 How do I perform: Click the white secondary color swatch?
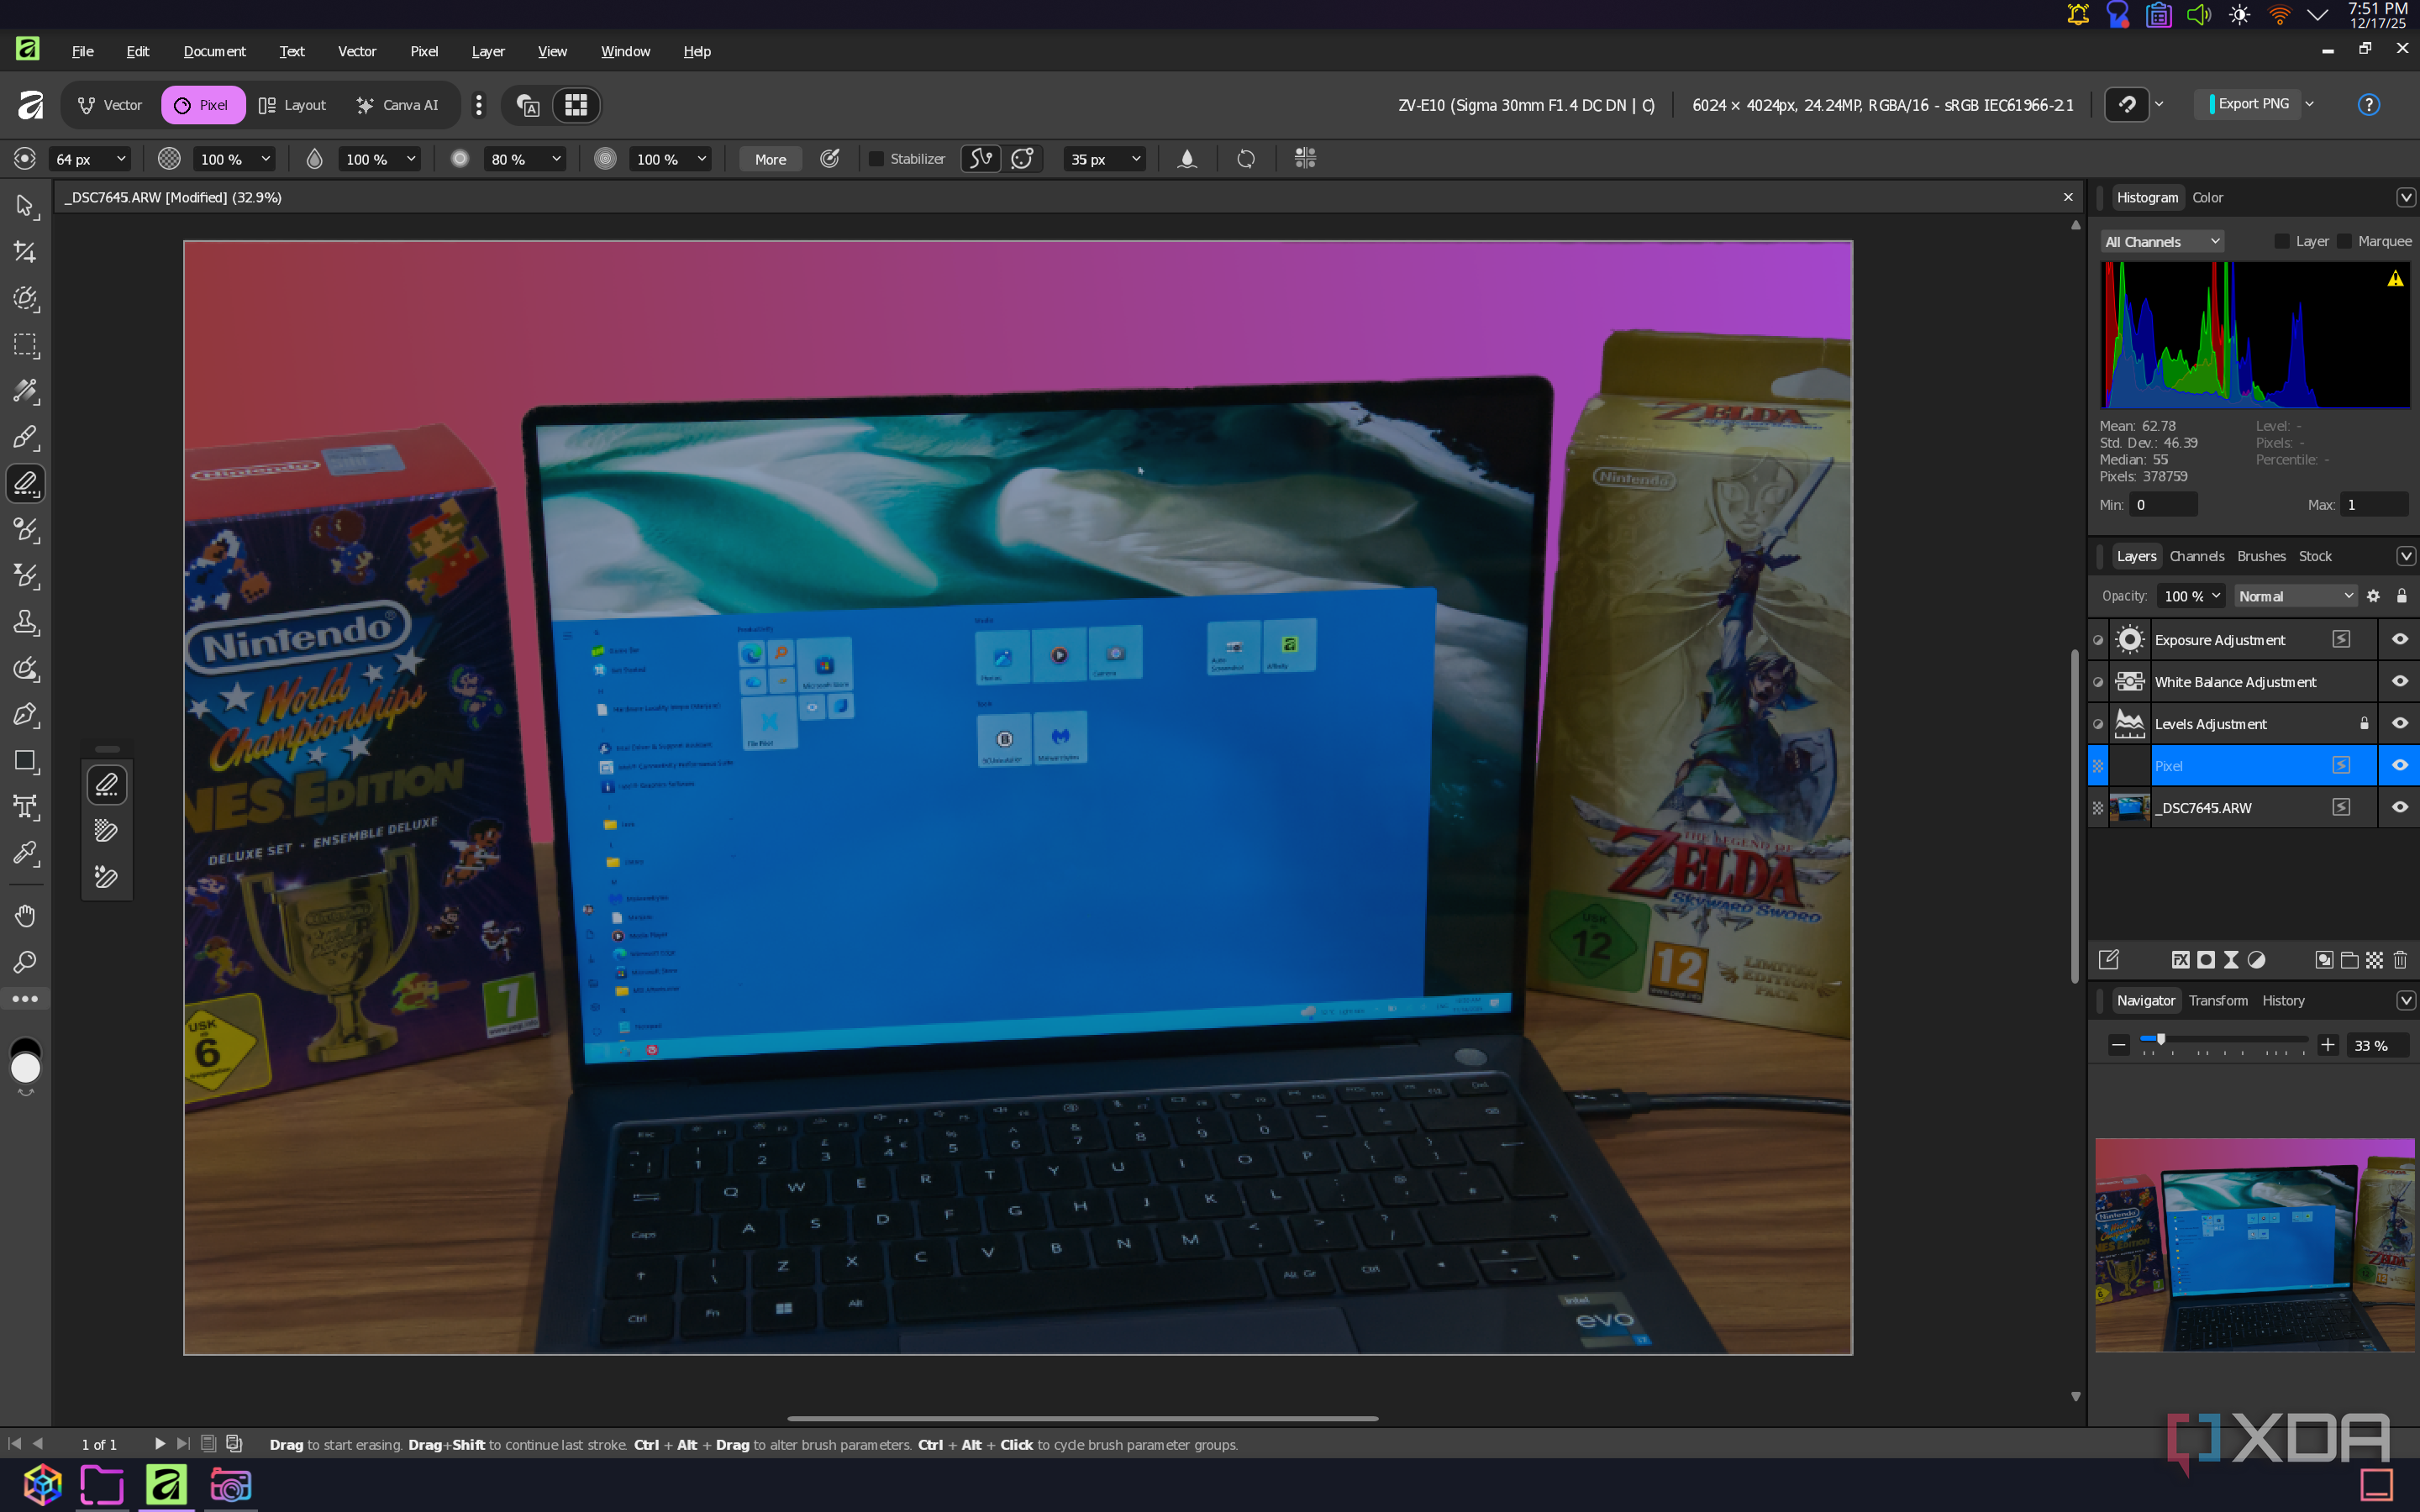[x=25, y=1069]
